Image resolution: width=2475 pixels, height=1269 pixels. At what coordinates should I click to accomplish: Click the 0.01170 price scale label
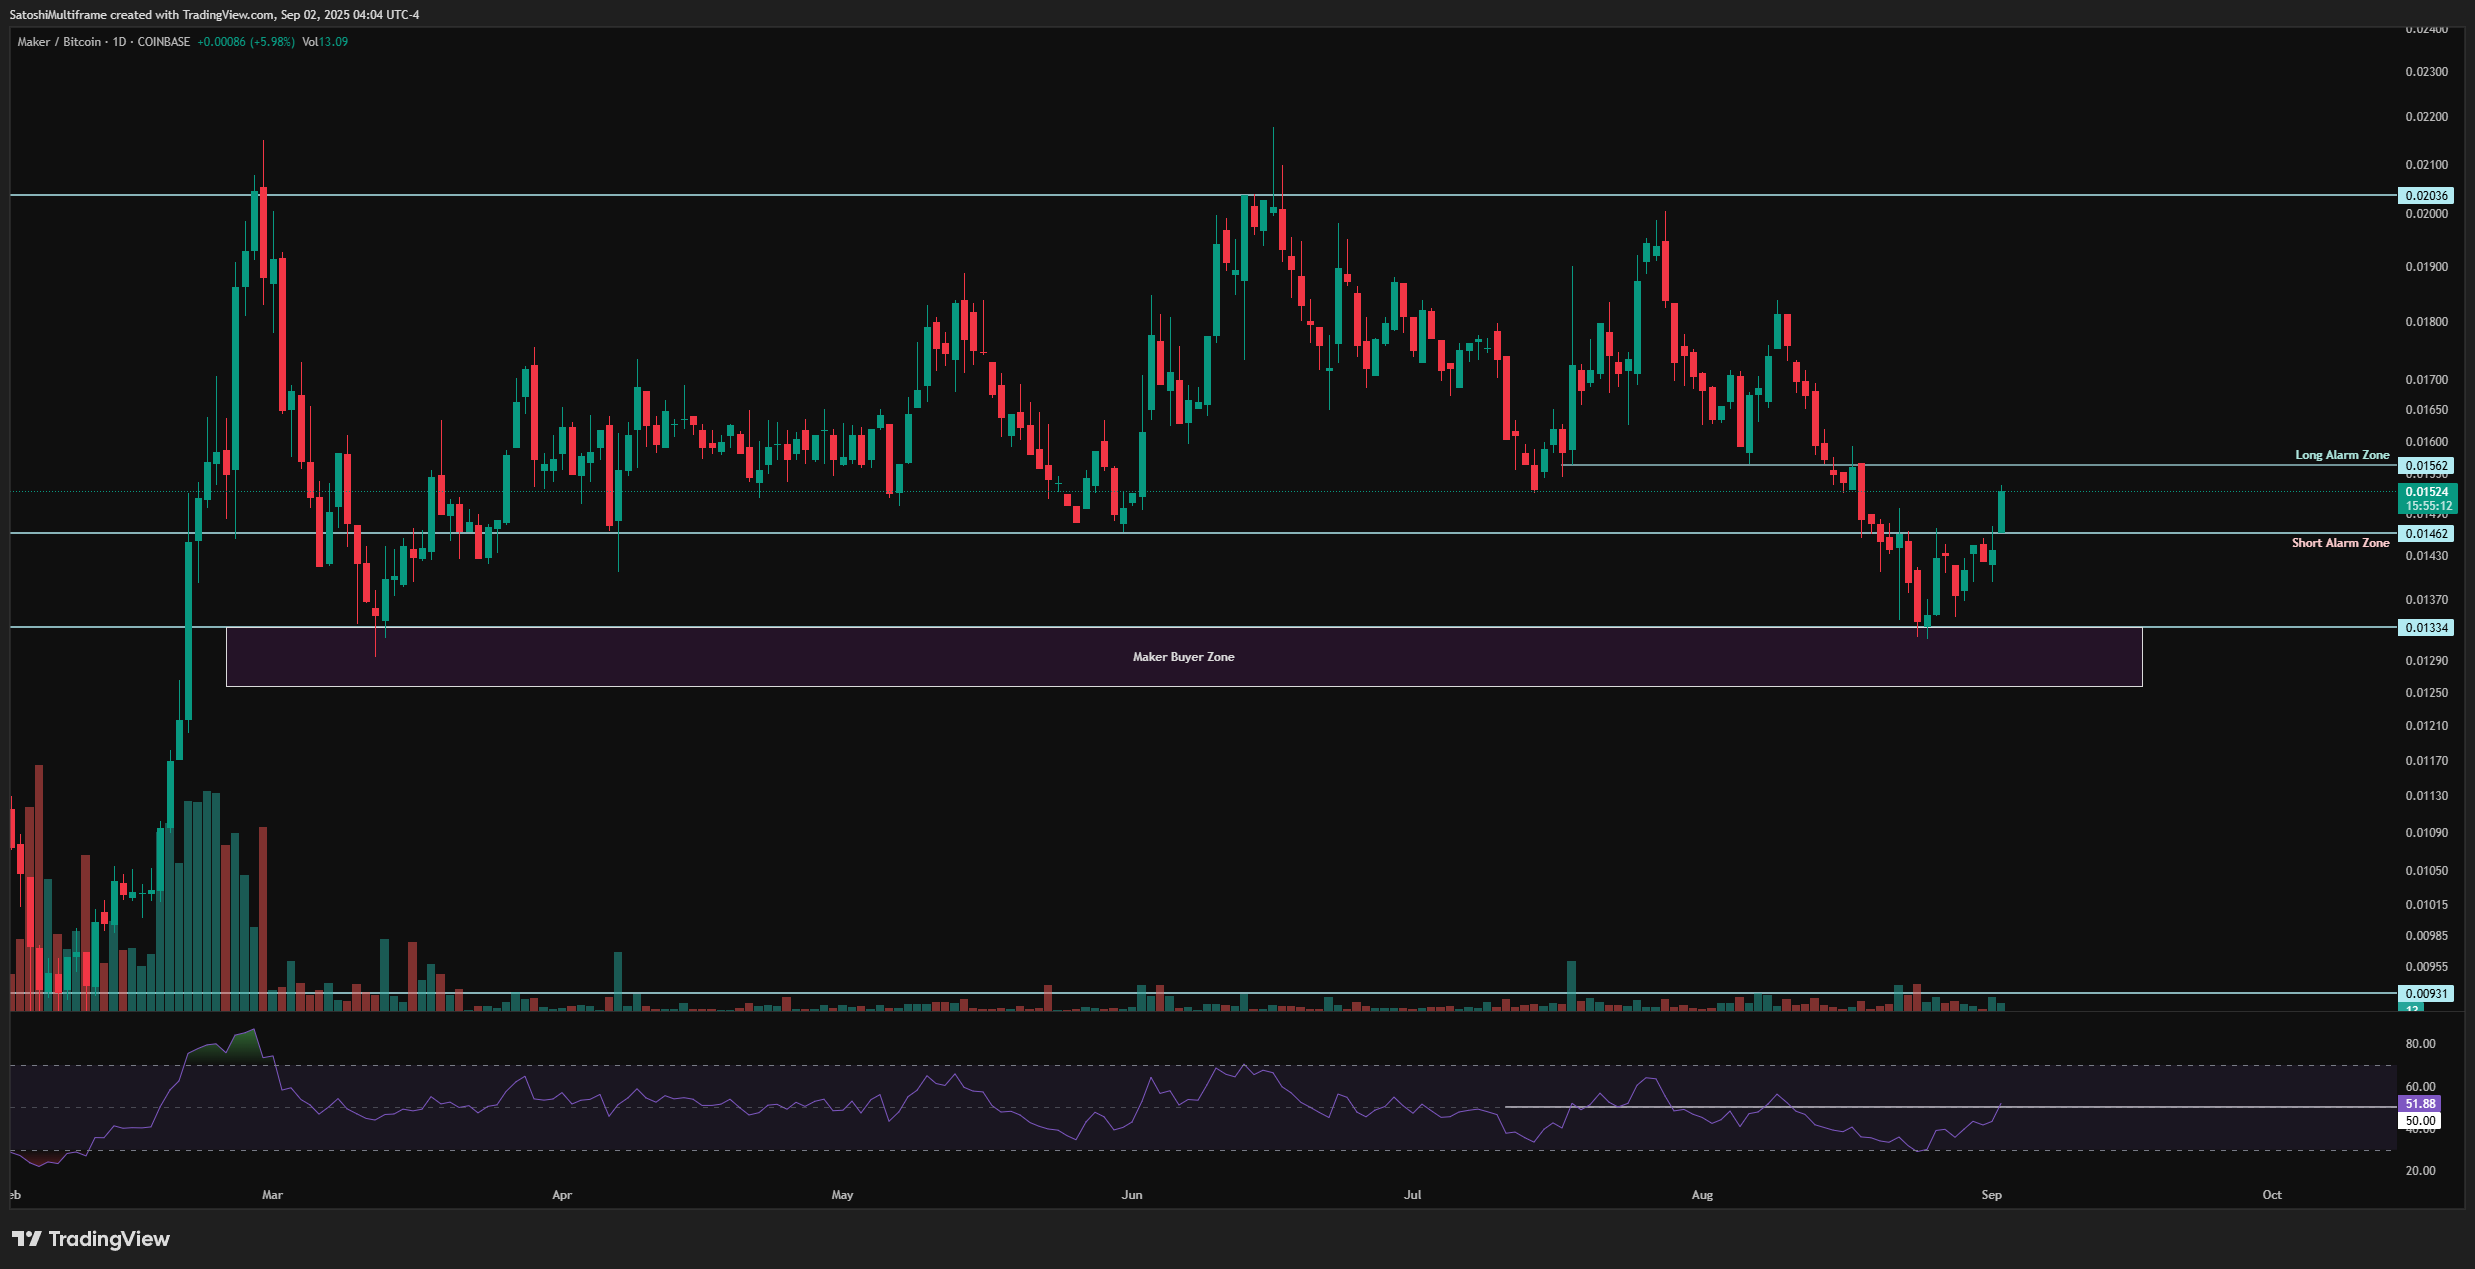tap(2427, 761)
